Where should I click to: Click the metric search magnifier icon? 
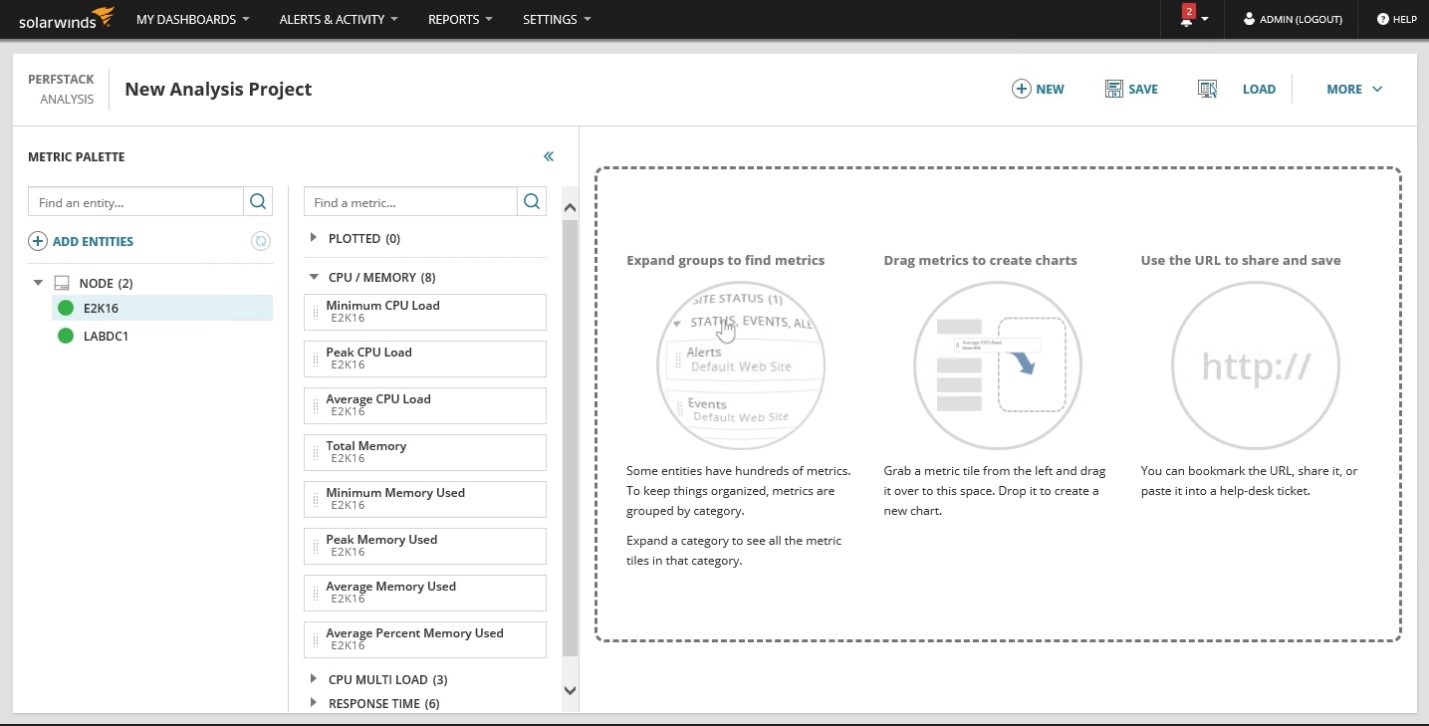coord(532,202)
